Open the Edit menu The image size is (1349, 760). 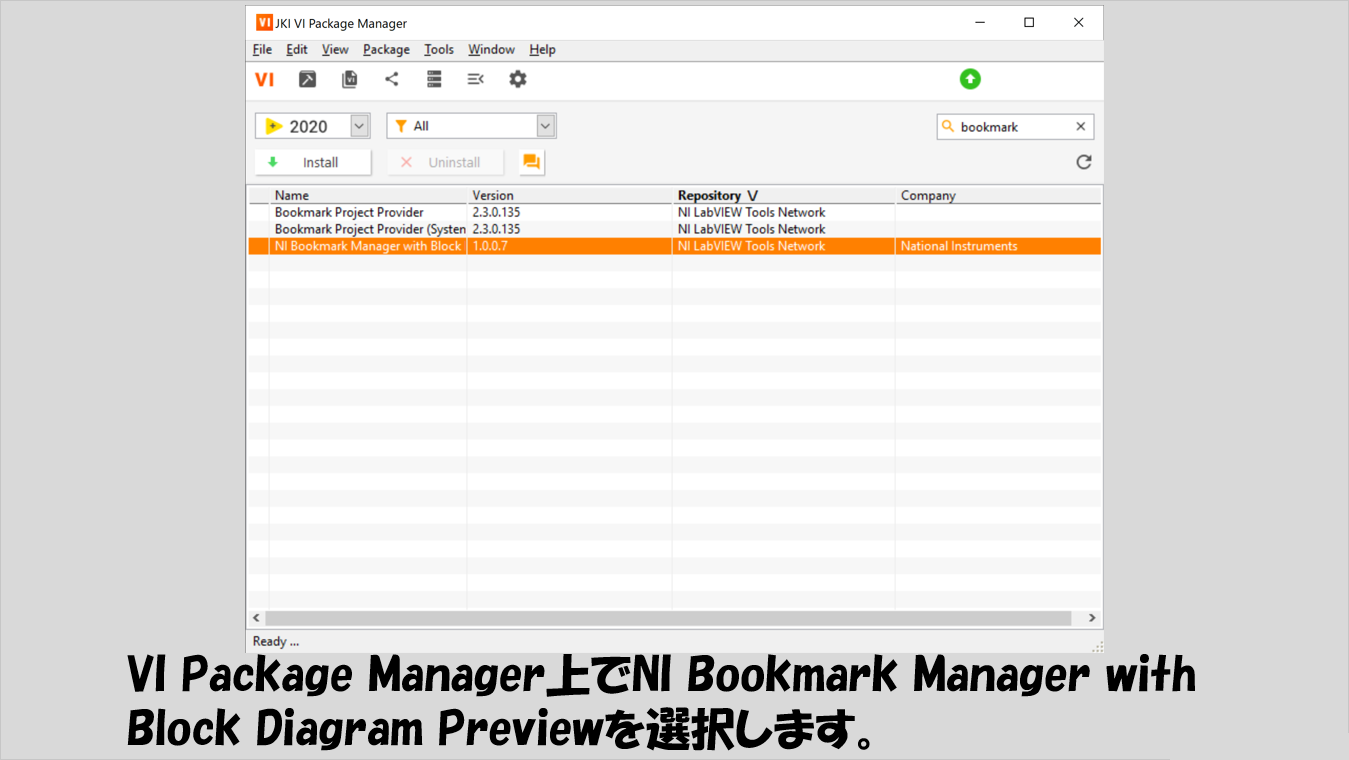click(x=297, y=50)
